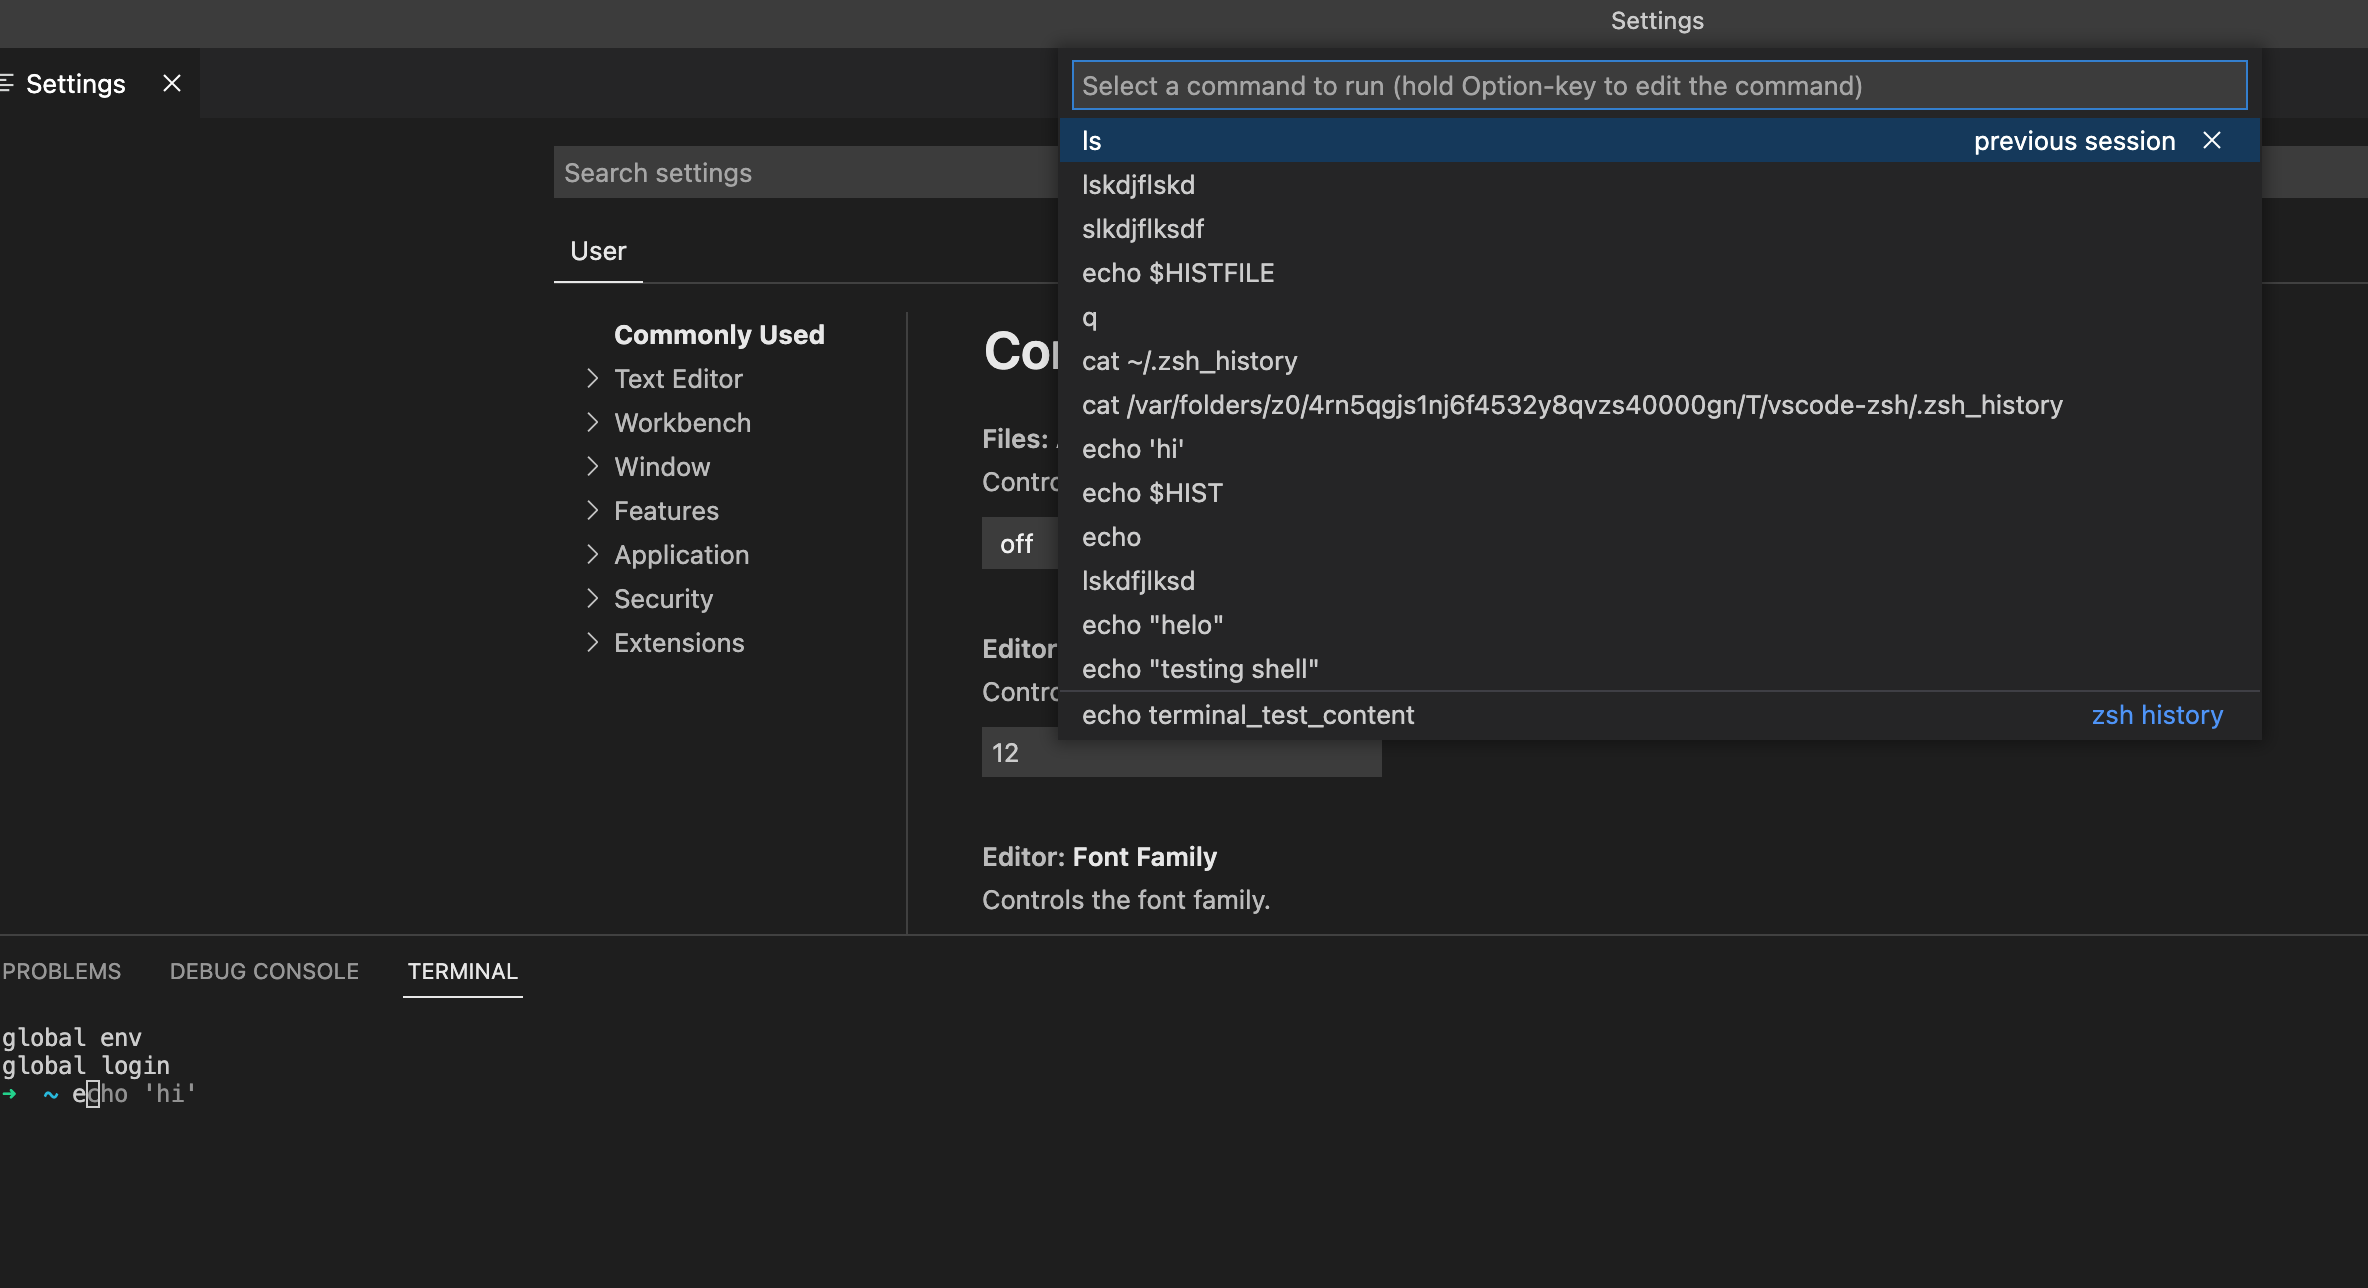2368x1288 pixels.
Task: Toggle the 'off' setting value
Action: pyautogui.click(x=1017, y=543)
